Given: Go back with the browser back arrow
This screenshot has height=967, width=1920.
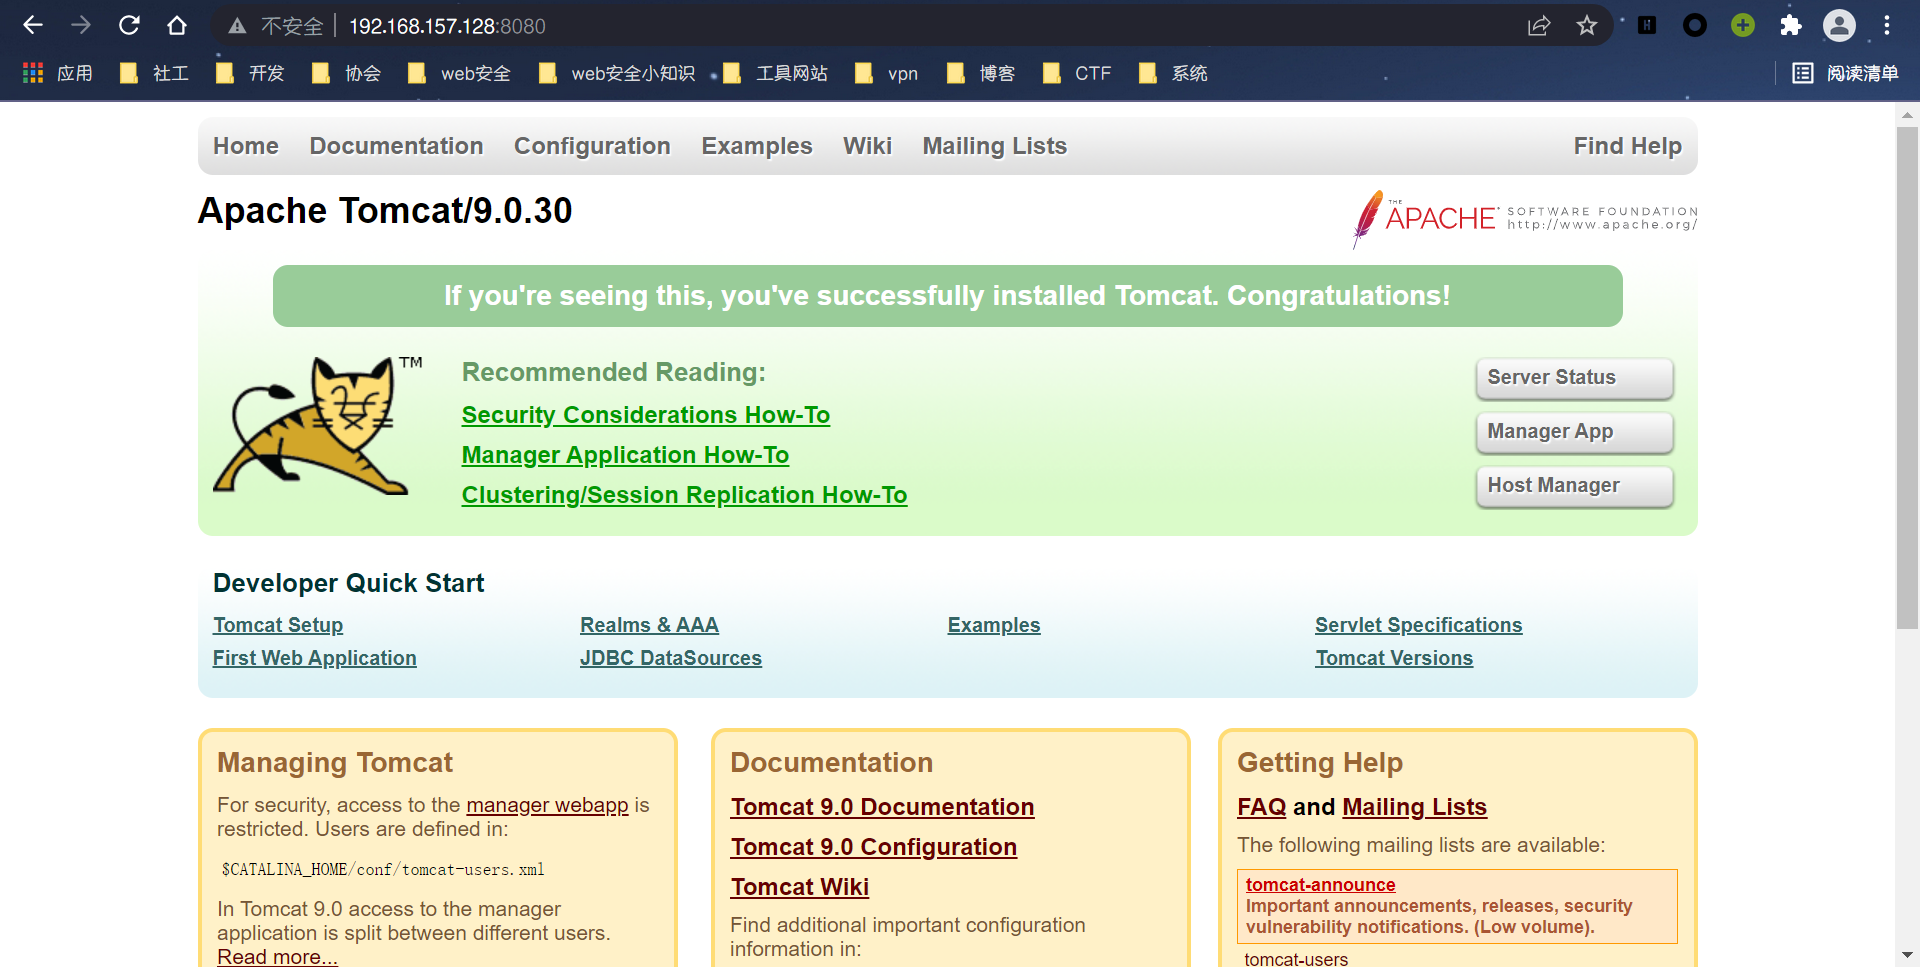Looking at the screenshot, I should (33, 25).
